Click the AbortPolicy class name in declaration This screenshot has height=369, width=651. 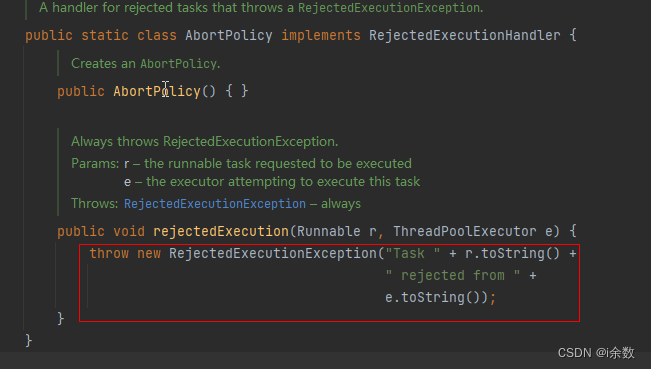click(x=229, y=36)
